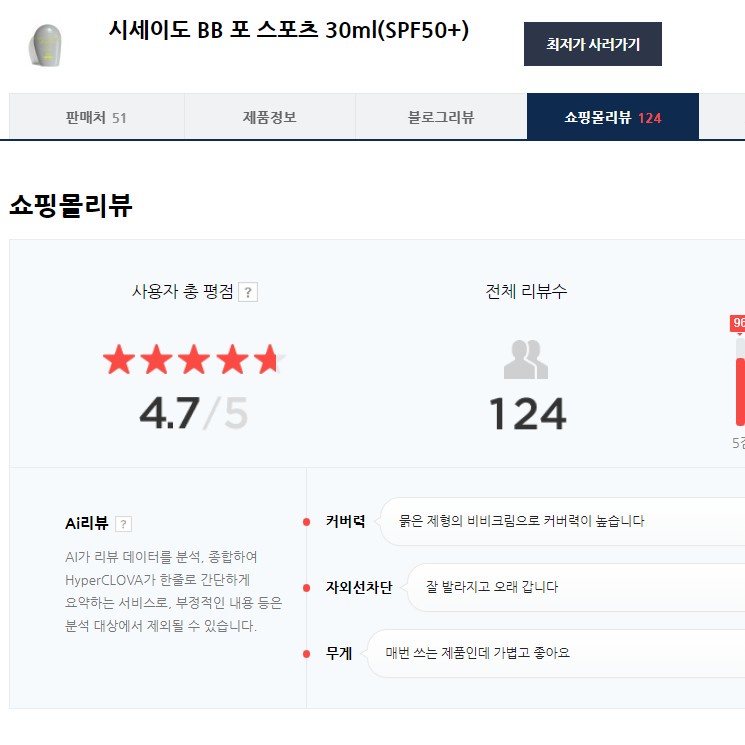
Task: Click the help icon beside 사용자 총 평점
Action: [249, 292]
